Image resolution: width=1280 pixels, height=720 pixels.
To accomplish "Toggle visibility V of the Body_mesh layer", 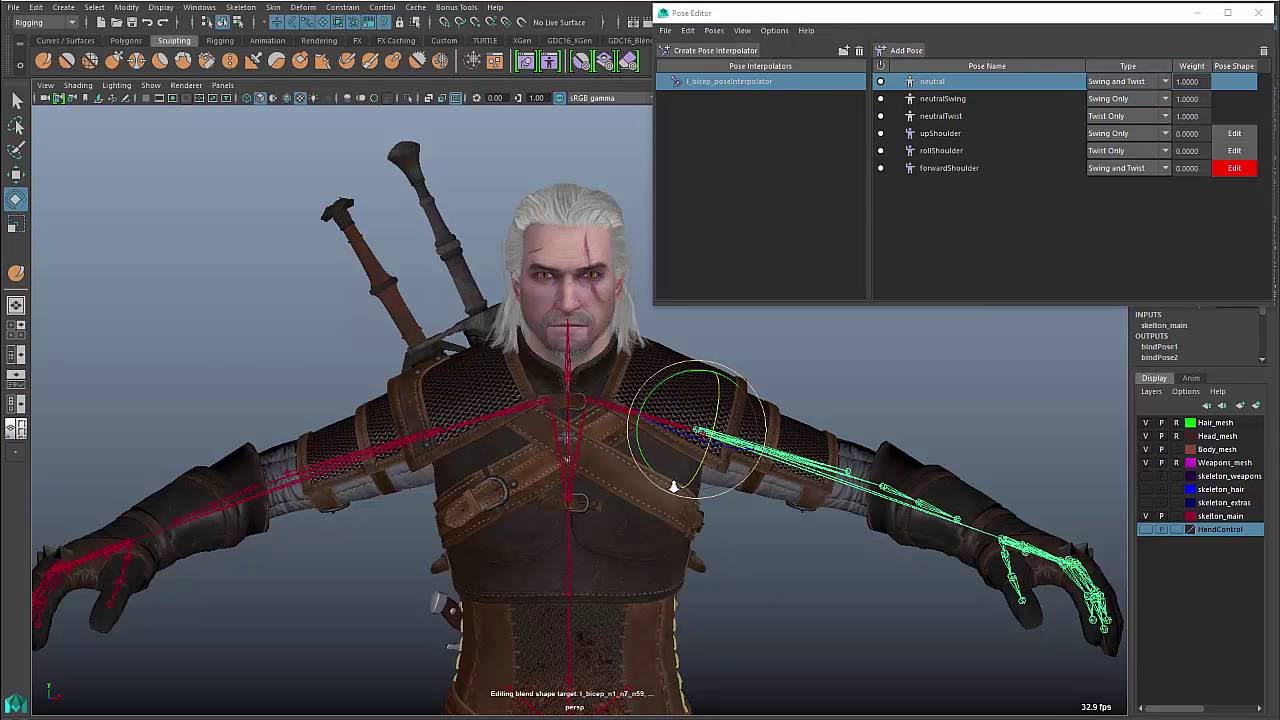I will [x=1146, y=449].
